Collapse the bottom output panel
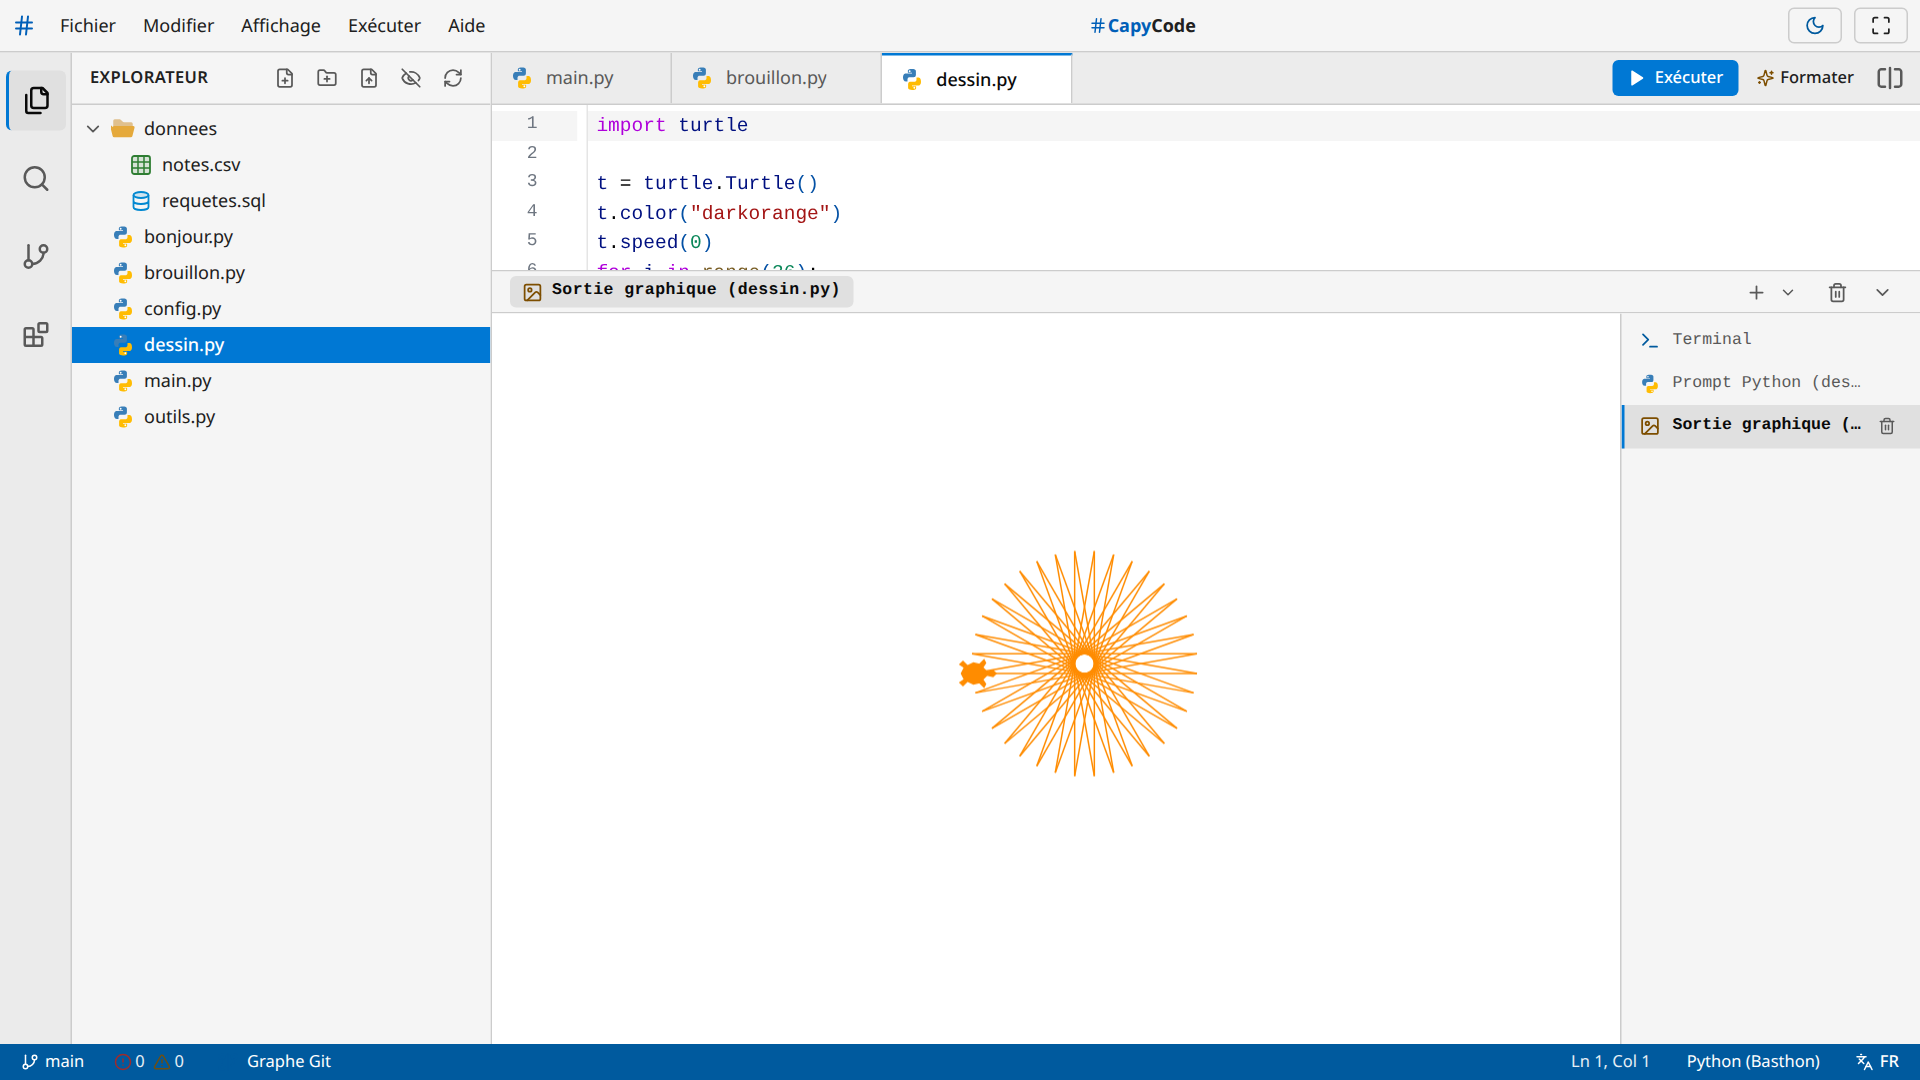Image resolution: width=1920 pixels, height=1080 pixels. pos(1882,293)
